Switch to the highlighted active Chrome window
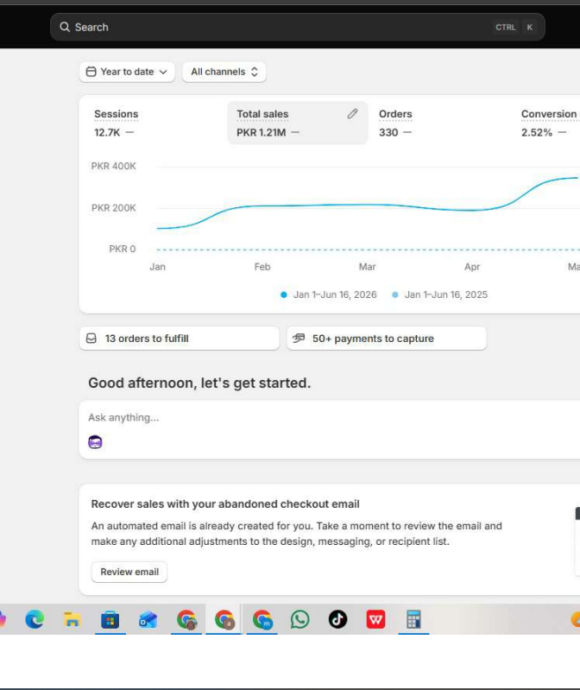 click(x=224, y=620)
